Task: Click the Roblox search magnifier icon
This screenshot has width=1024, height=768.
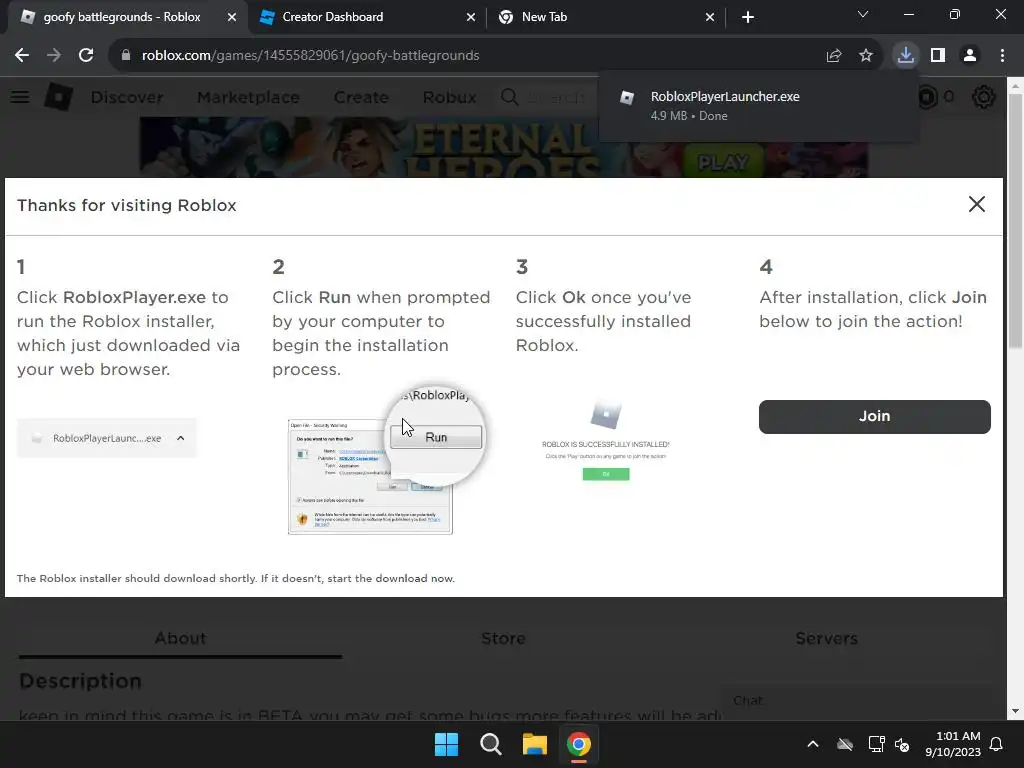Action: click(x=509, y=97)
